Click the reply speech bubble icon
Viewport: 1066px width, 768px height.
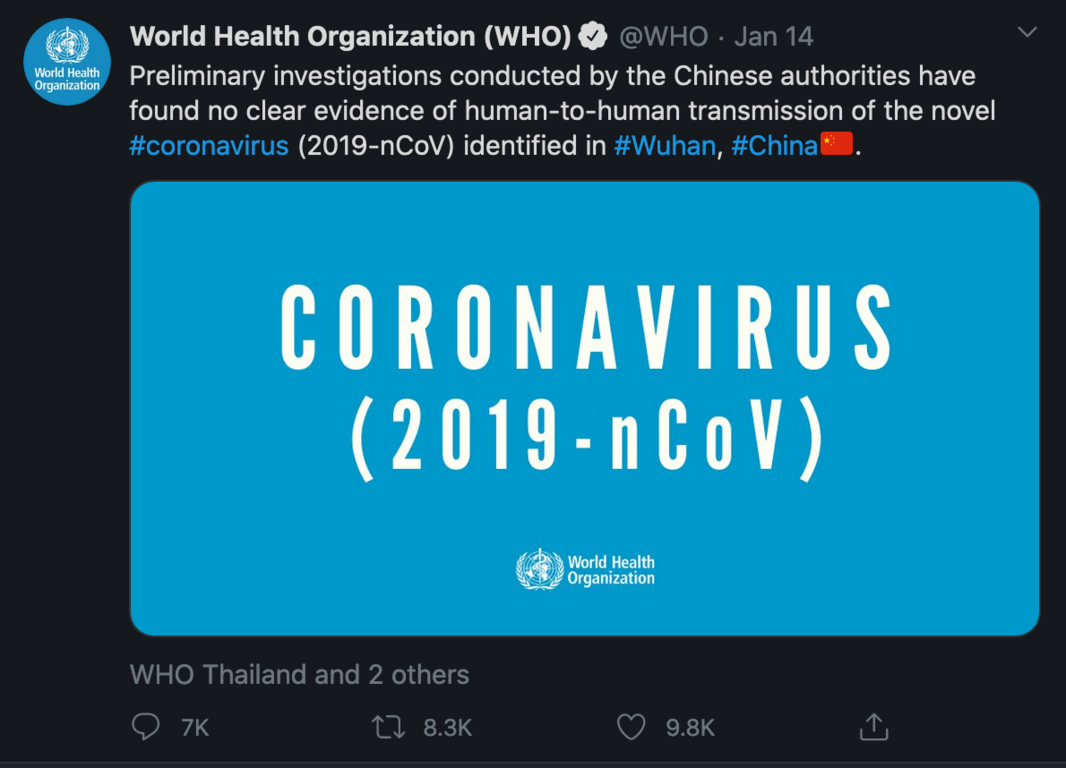click(146, 727)
